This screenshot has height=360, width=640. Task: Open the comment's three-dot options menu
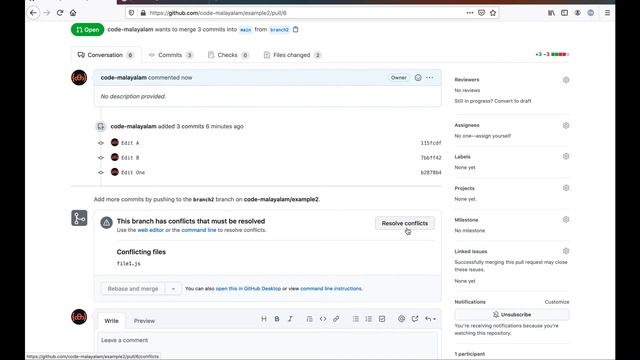pos(430,78)
